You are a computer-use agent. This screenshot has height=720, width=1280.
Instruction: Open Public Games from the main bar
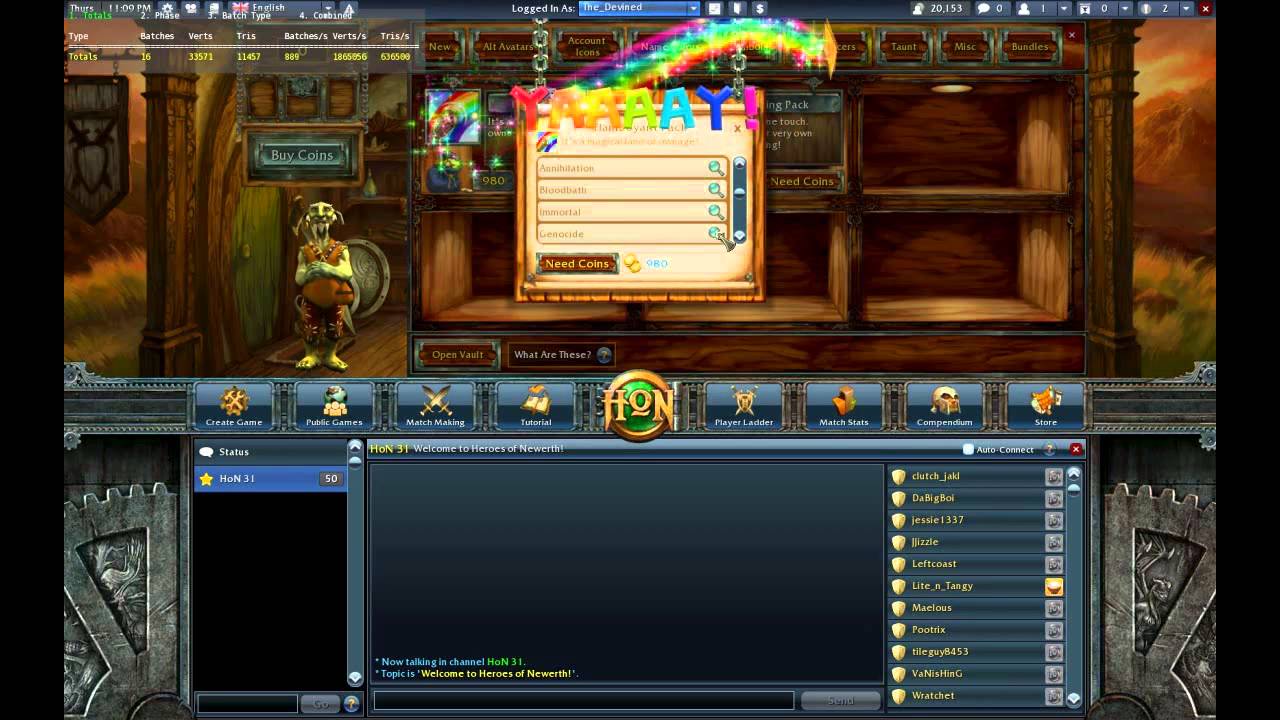click(x=334, y=406)
